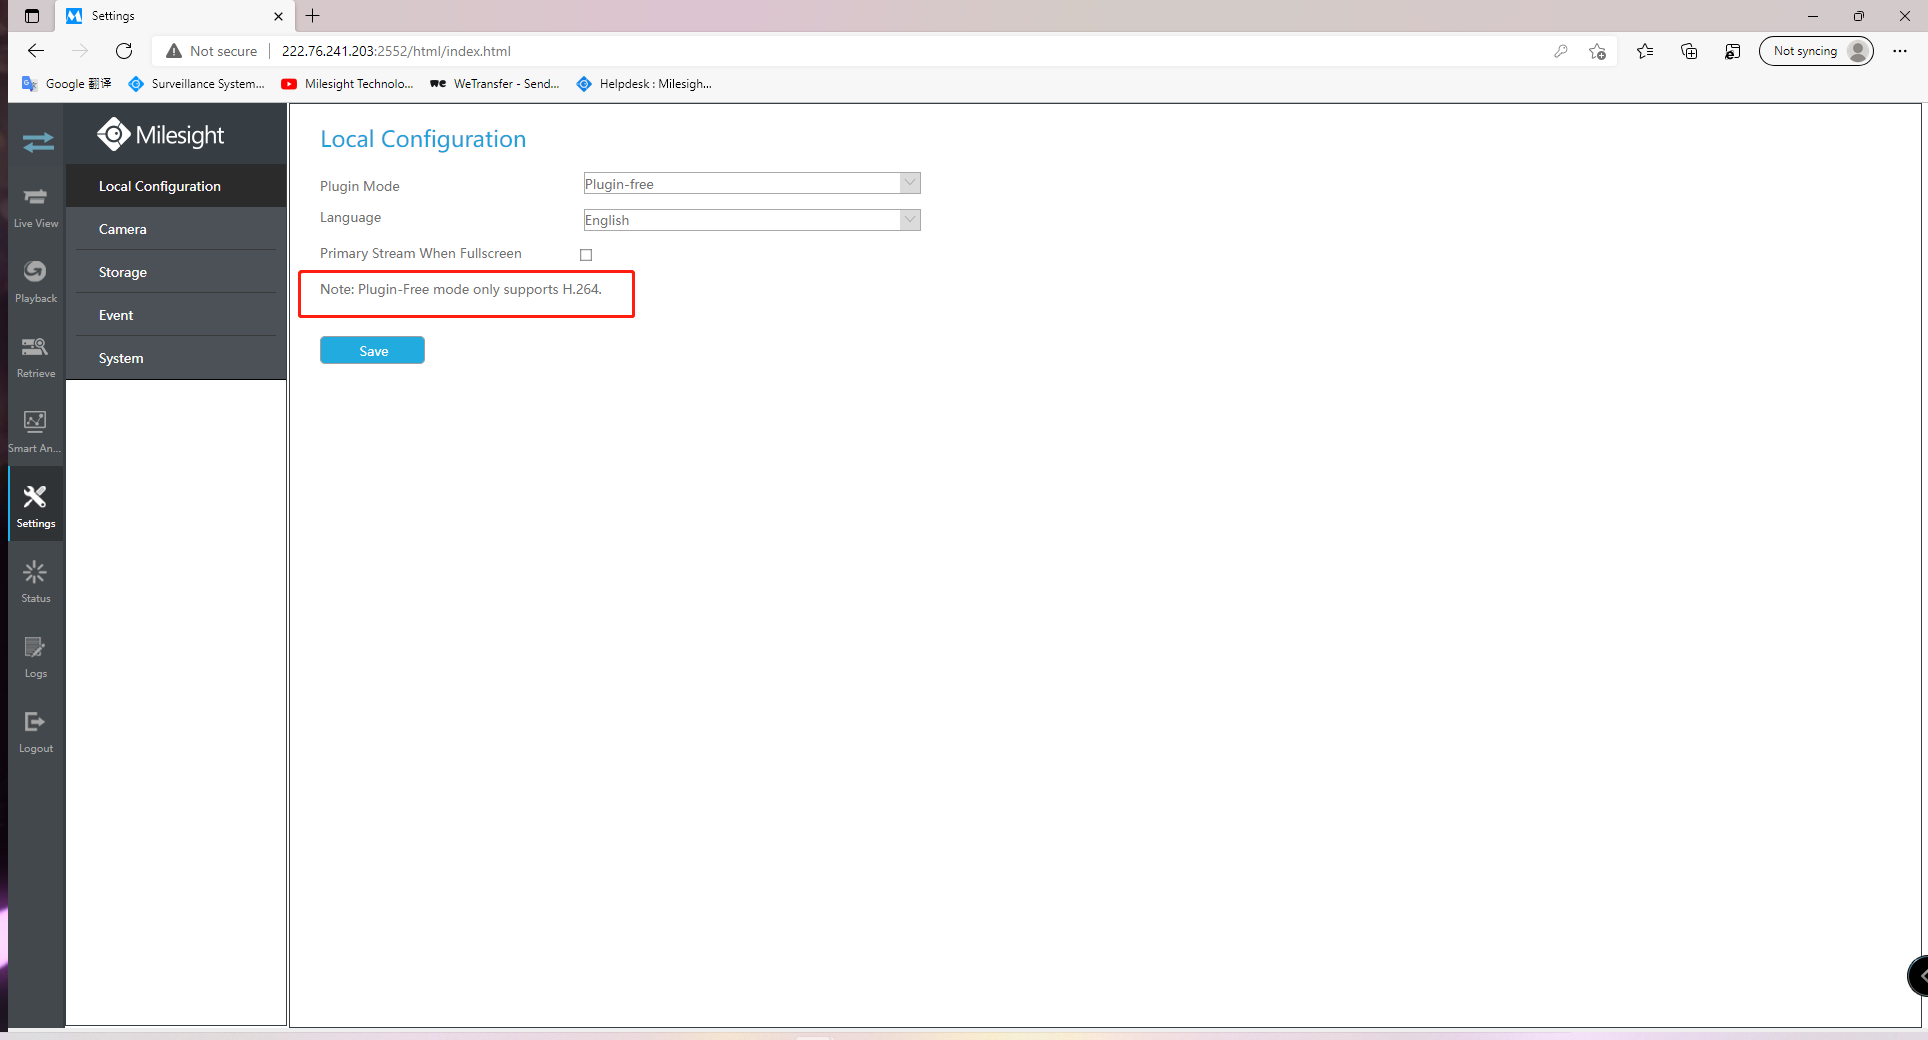Open the System settings menu
1928x1040 pixels.
click(x=176, y=358)
